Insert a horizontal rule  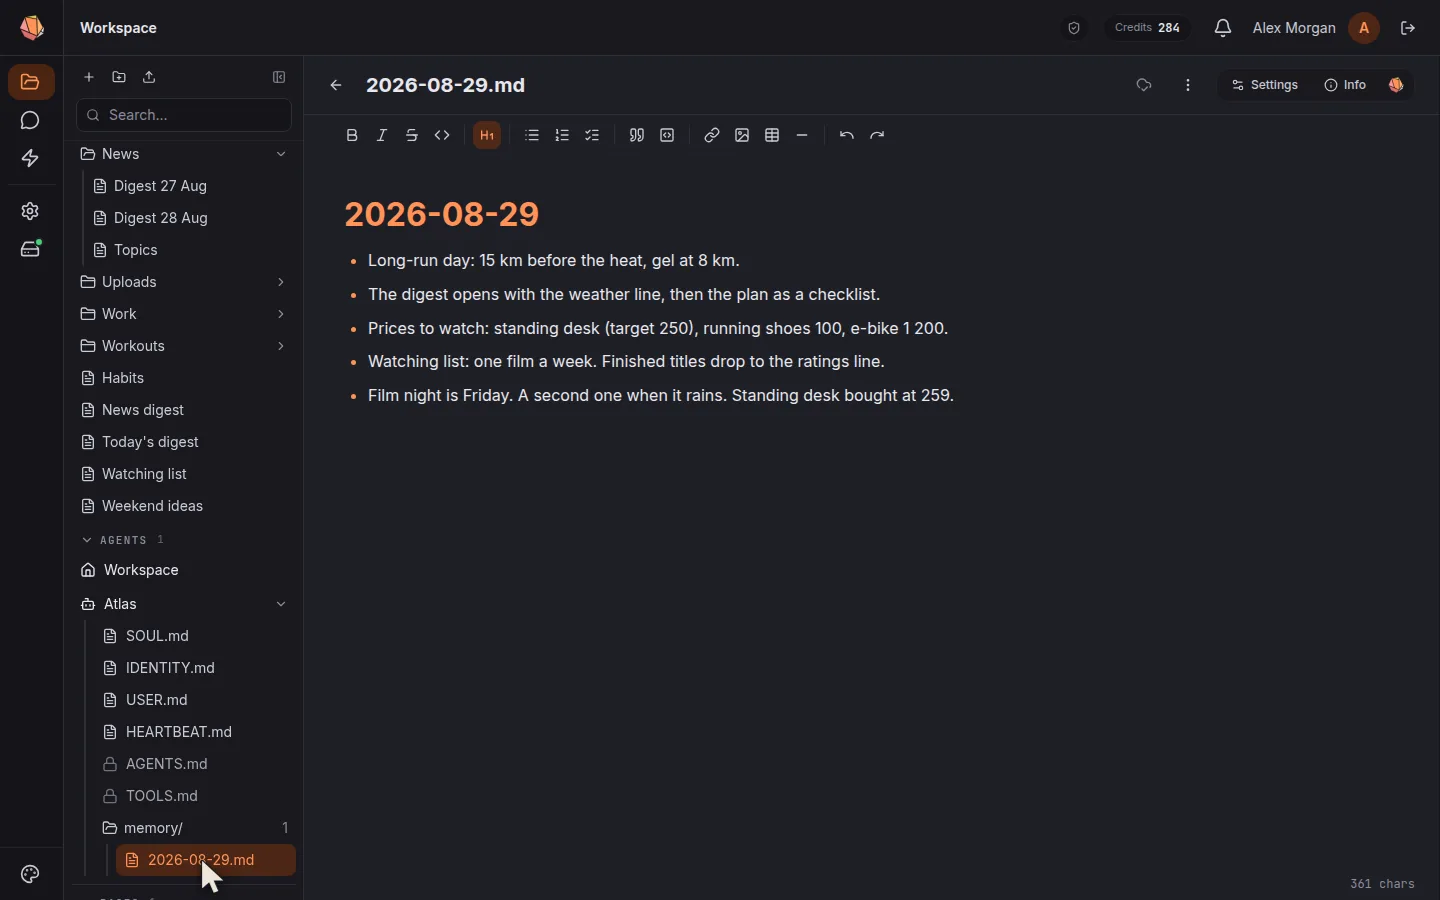(802, 135)
